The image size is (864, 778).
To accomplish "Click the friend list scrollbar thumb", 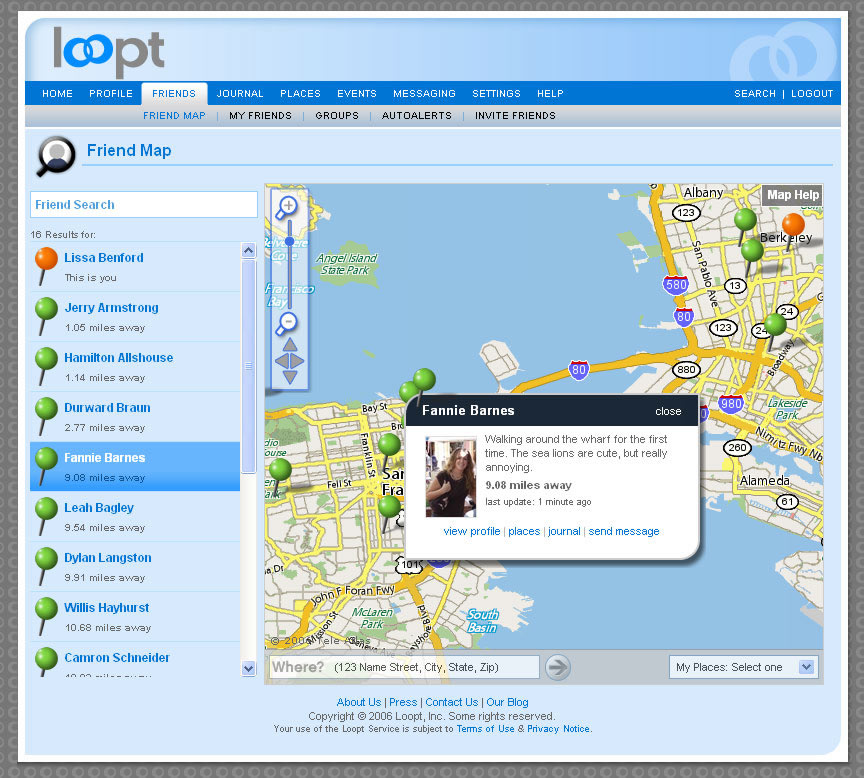I will (249, 366).
